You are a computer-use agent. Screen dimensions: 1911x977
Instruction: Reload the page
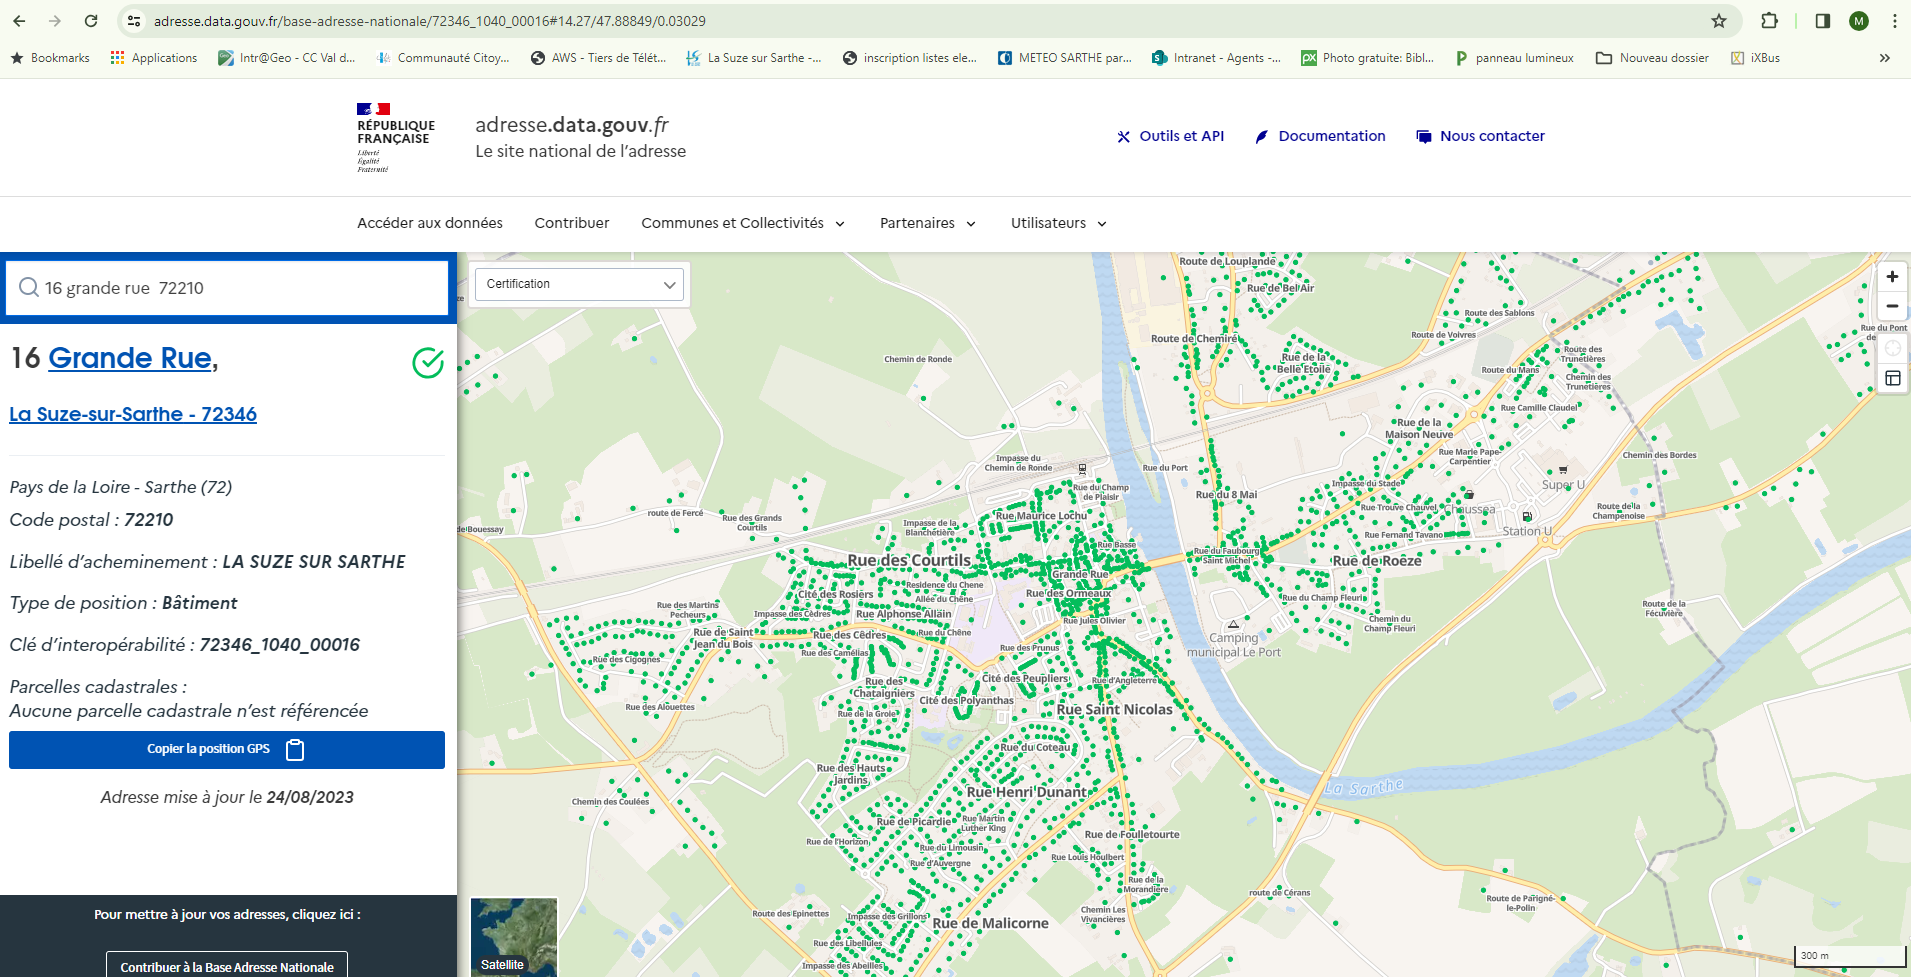91,21
